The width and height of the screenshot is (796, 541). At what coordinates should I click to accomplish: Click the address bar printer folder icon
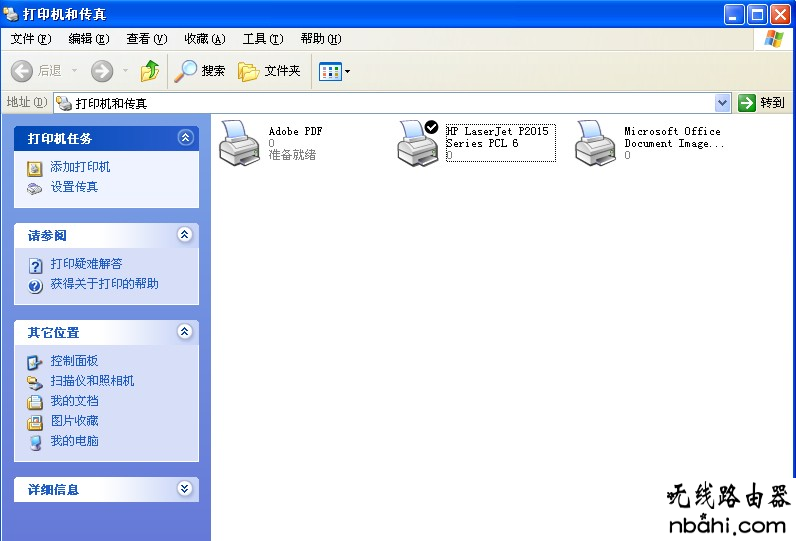tap(64, 104)
